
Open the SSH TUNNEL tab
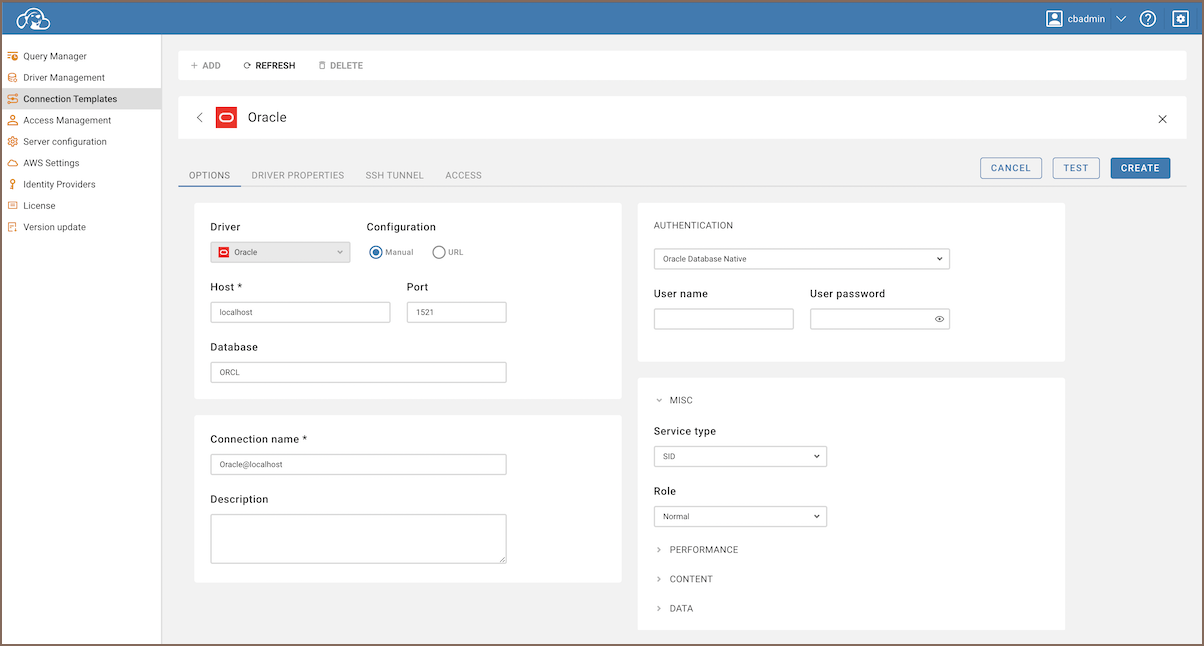pos(394,174)
